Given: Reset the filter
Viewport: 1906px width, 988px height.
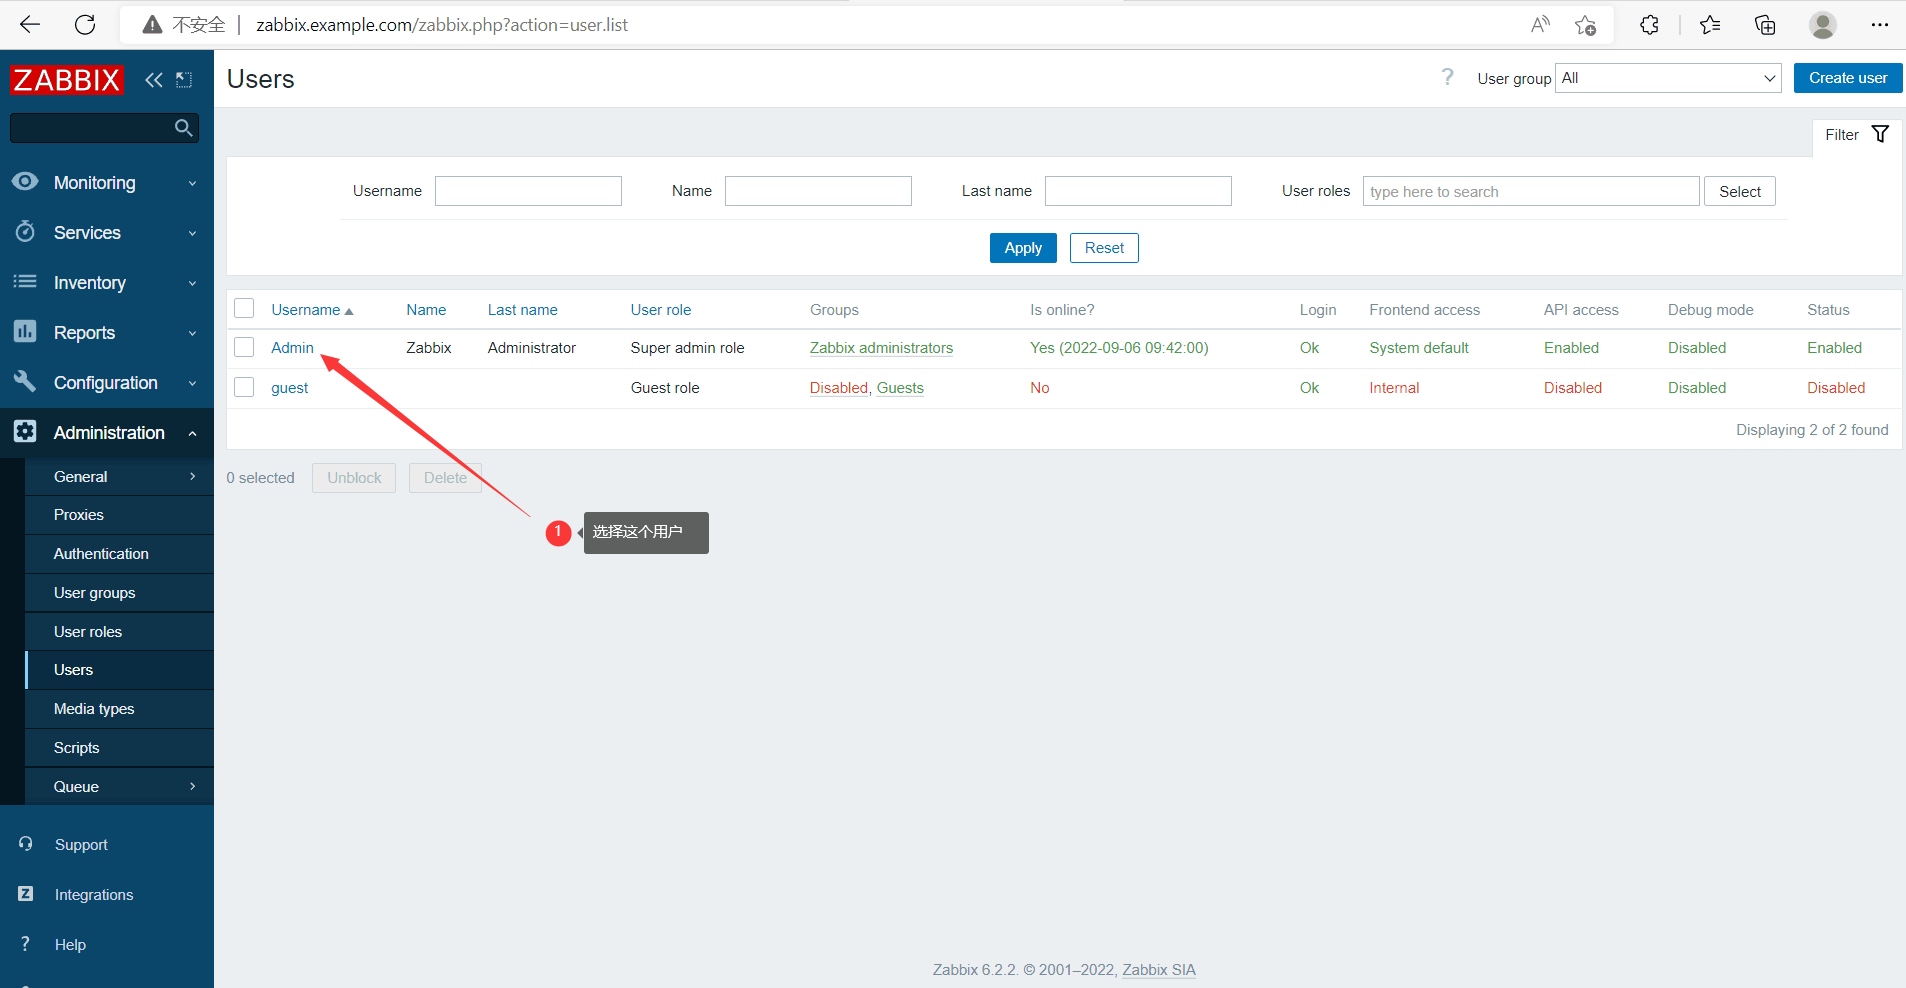Looking at the screenshot, I should (x=1104, y=248).
